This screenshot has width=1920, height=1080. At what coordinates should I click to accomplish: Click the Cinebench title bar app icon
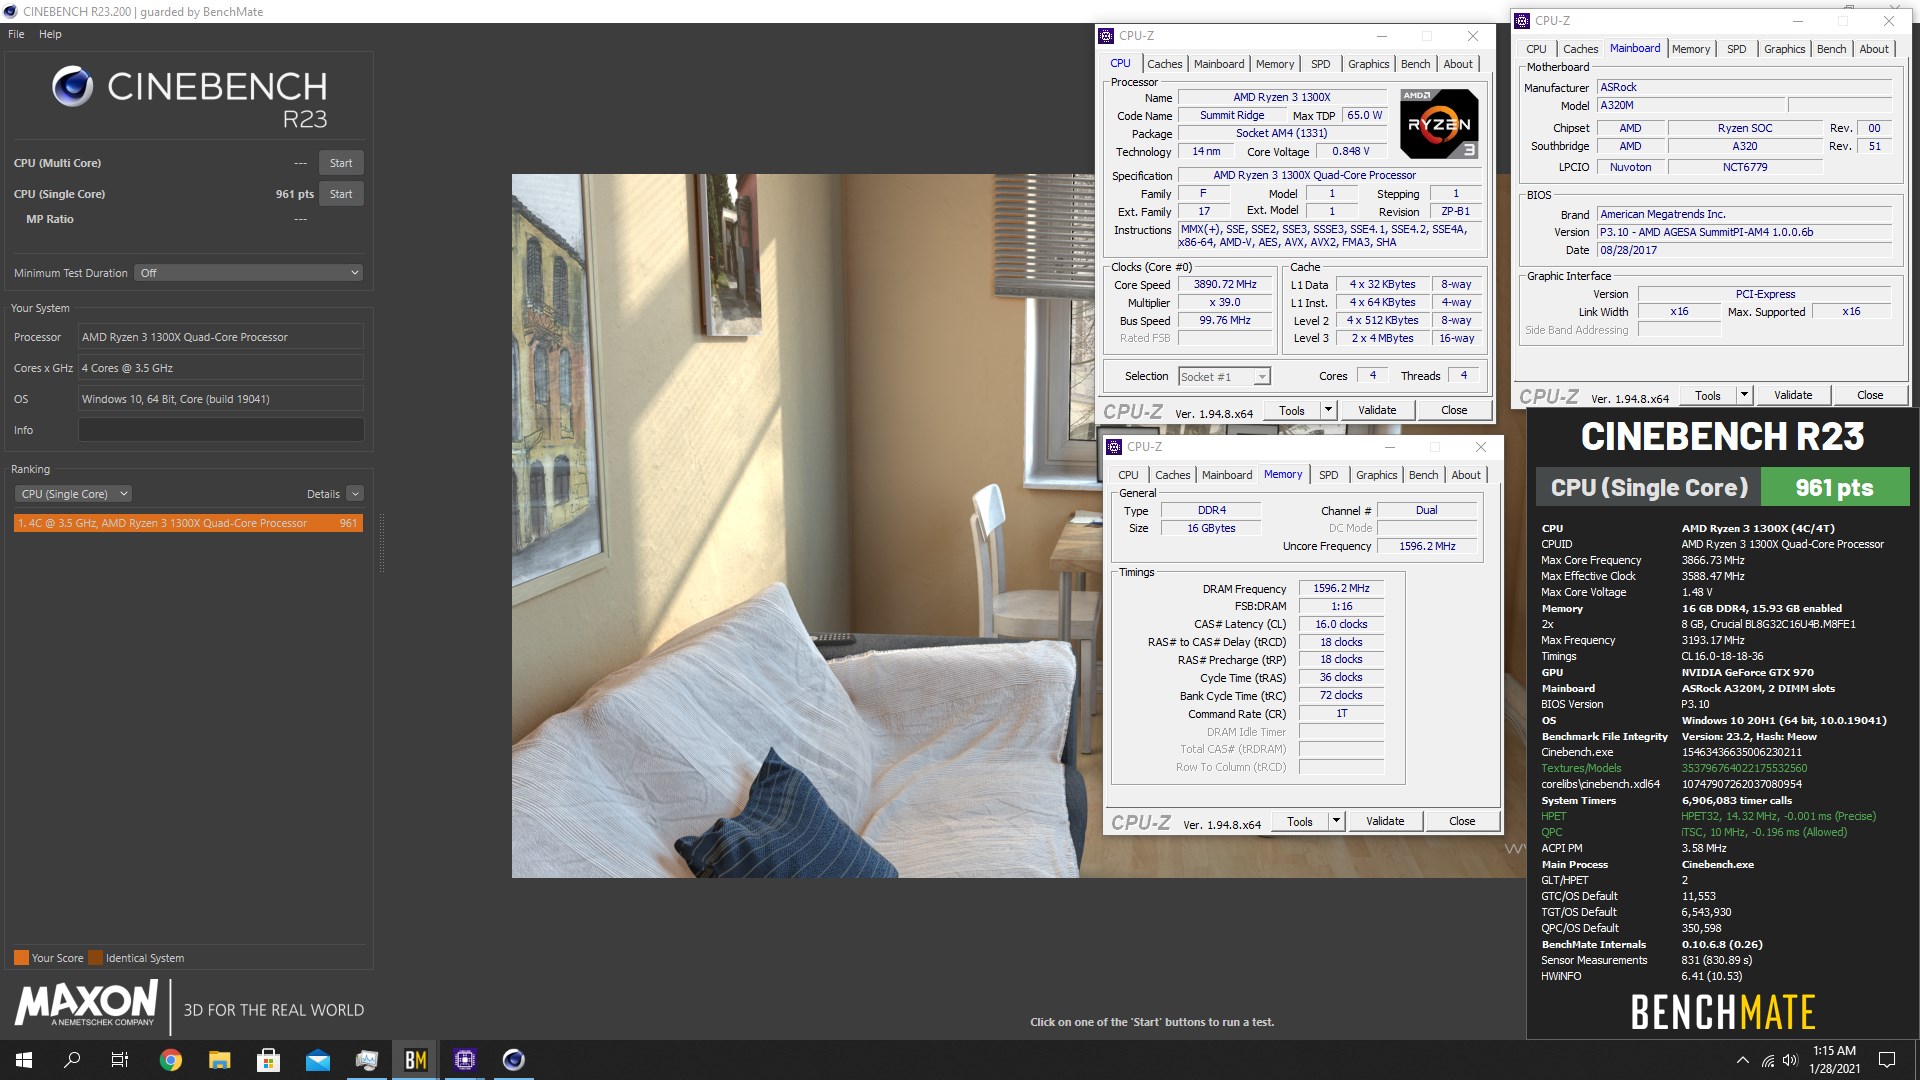coord(11,11)
